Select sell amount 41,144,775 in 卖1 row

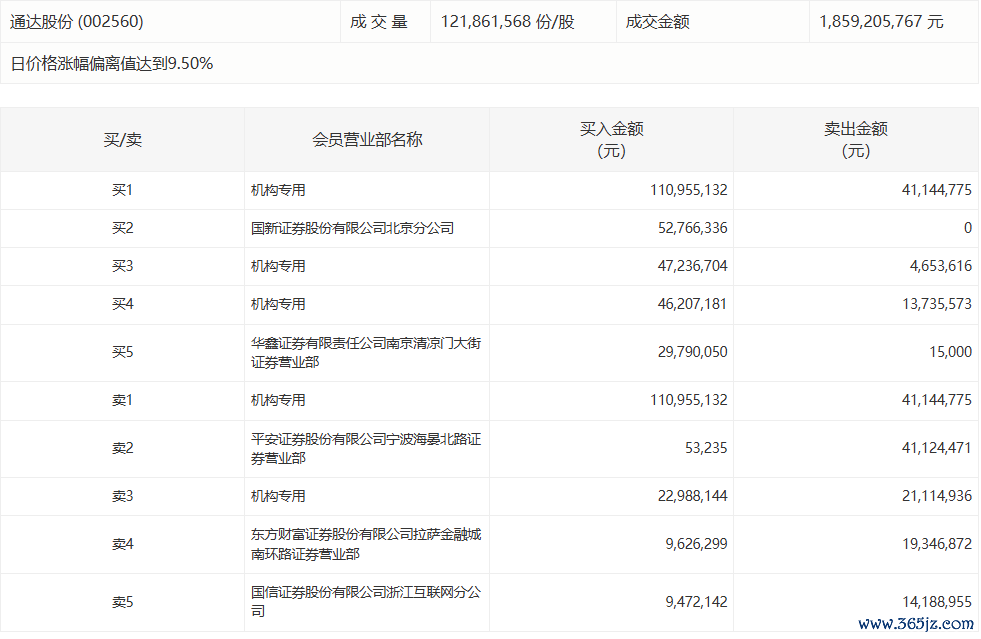[937, 401]
